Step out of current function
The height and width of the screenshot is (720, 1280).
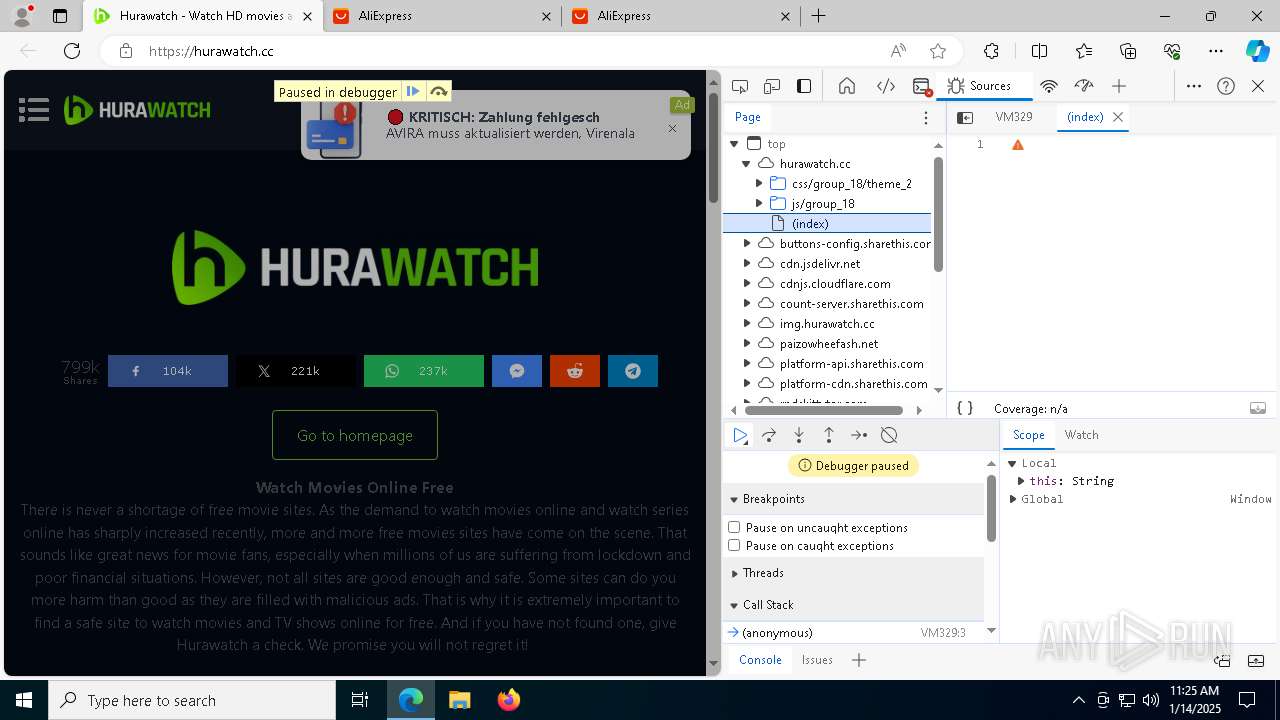click(829, 435)
